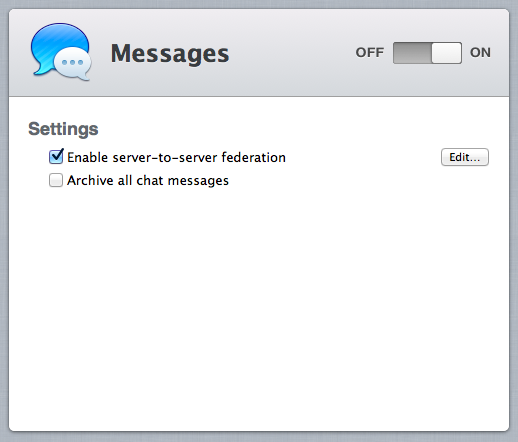518x442 pixels.
Task: Click the 'Archive all chat messages' label text
Action: [x=148, y=181]
